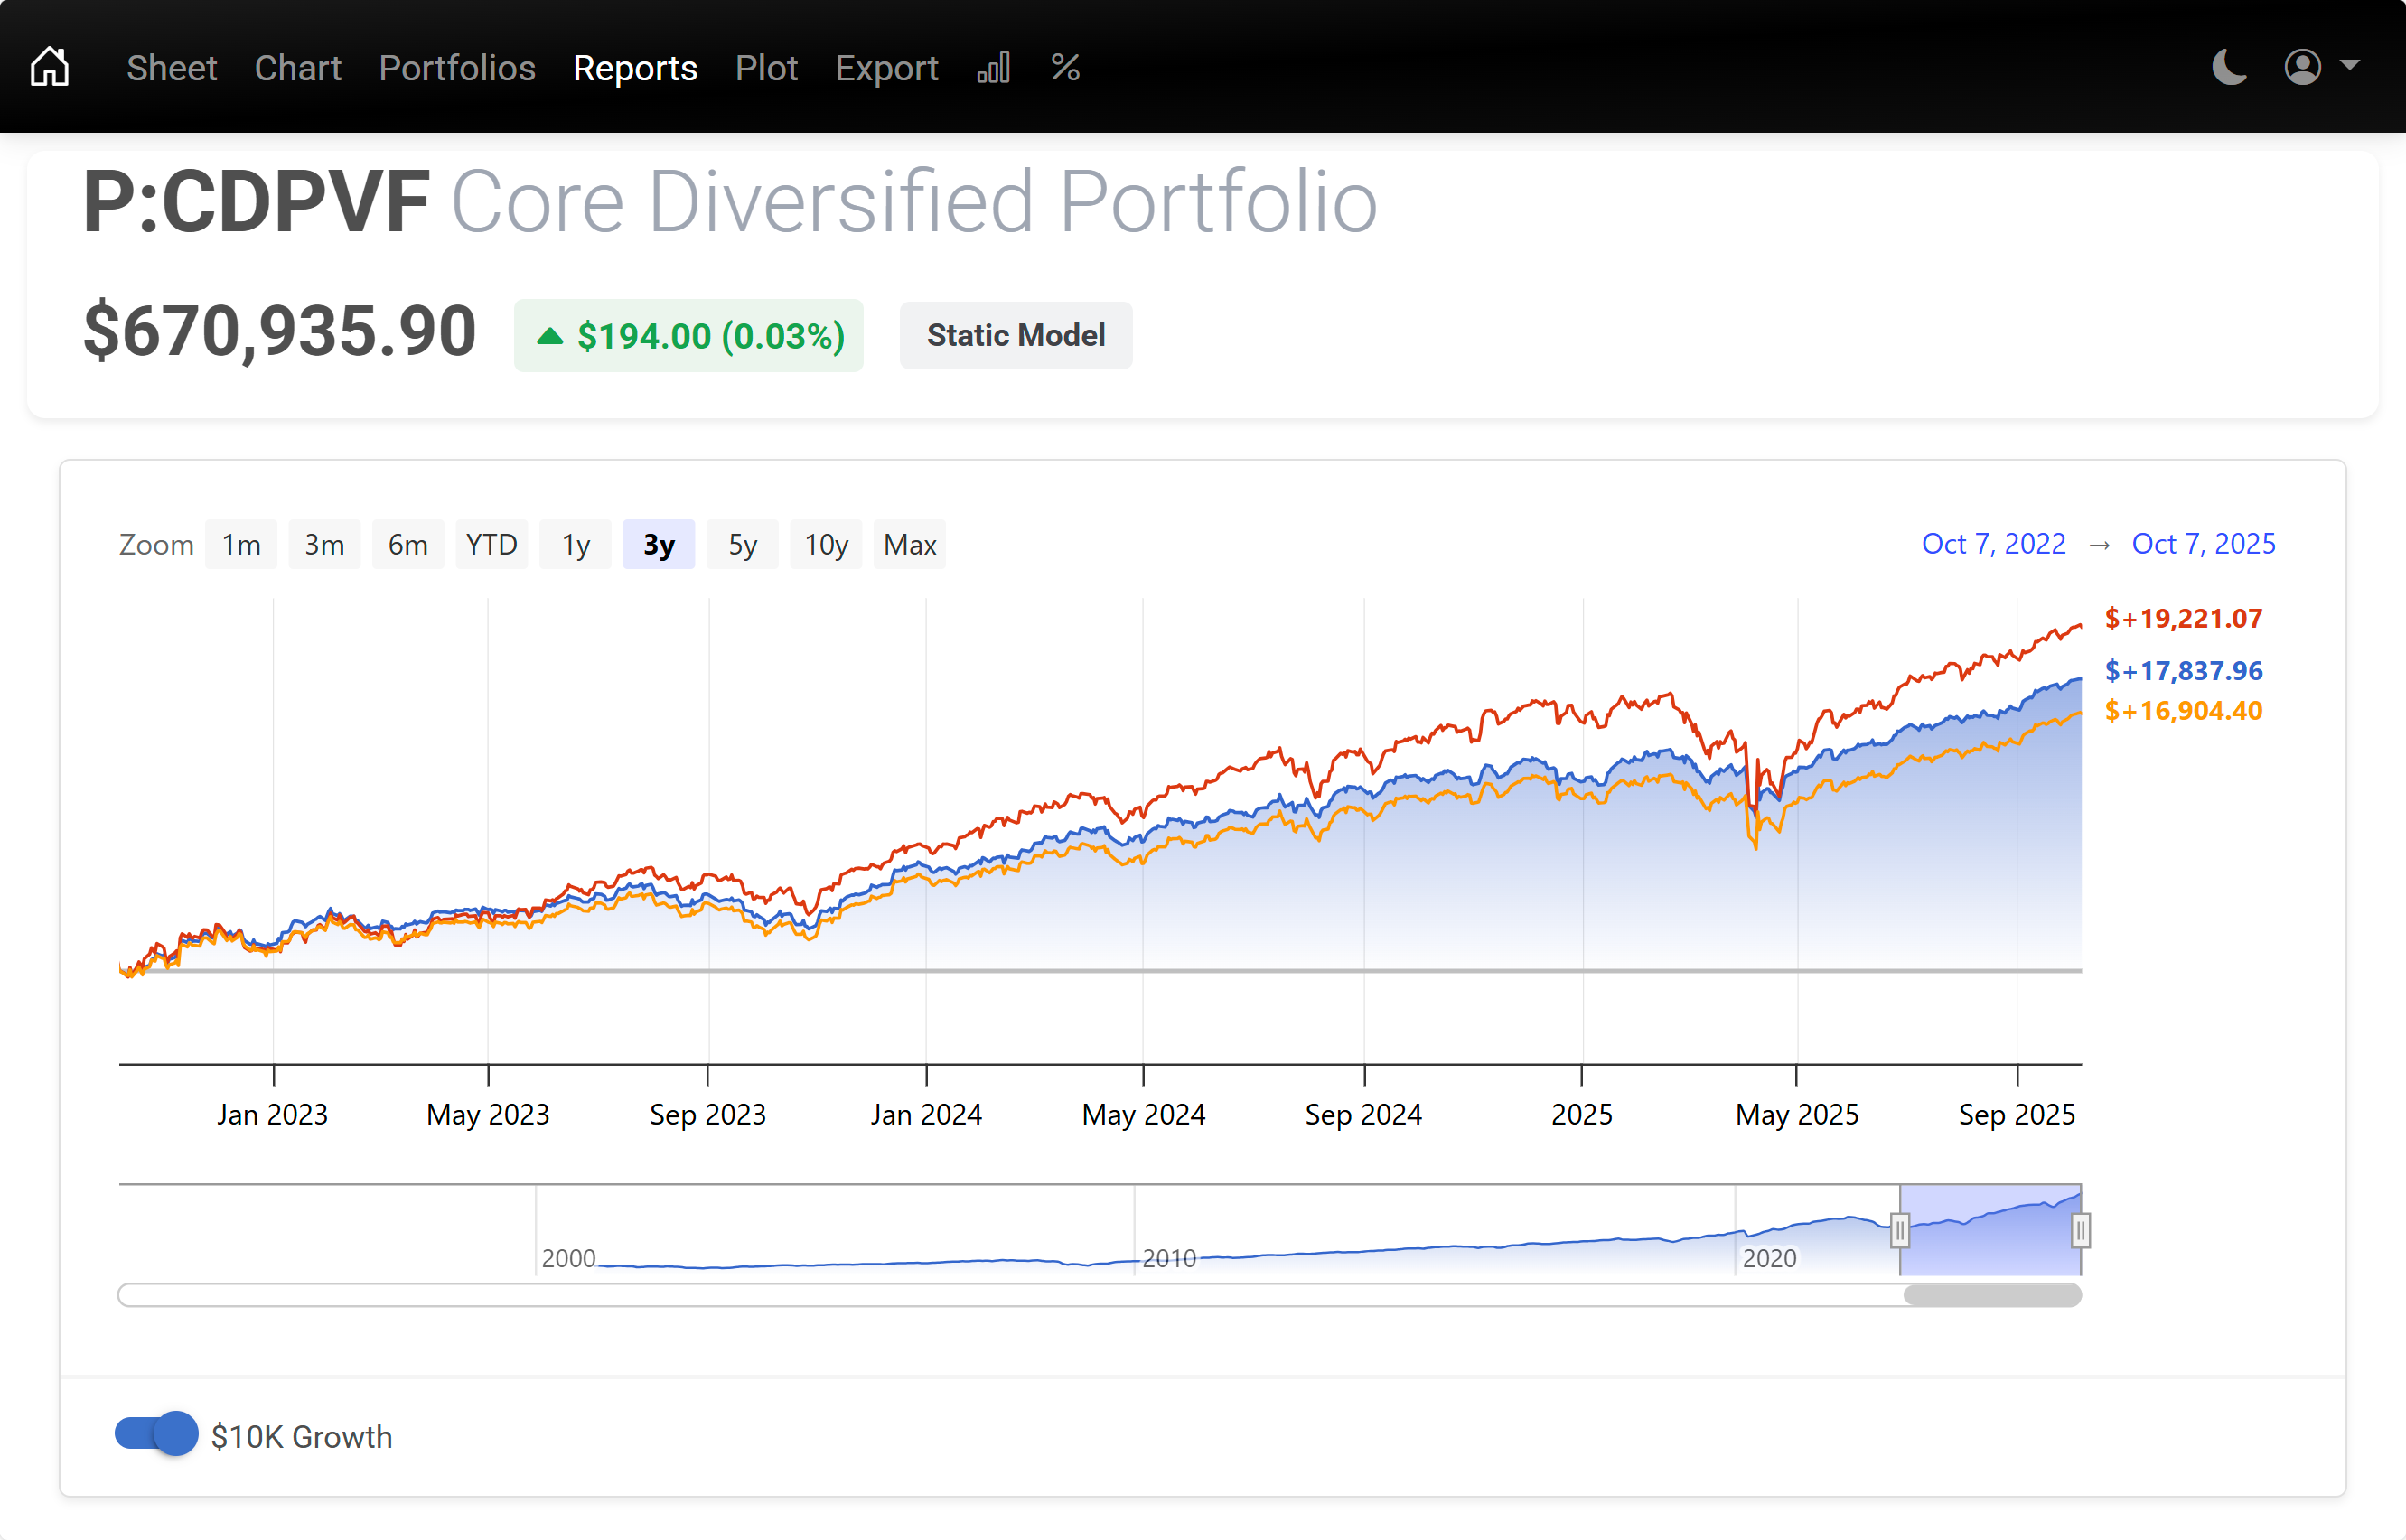Activate the 1m zoom option

241,544
